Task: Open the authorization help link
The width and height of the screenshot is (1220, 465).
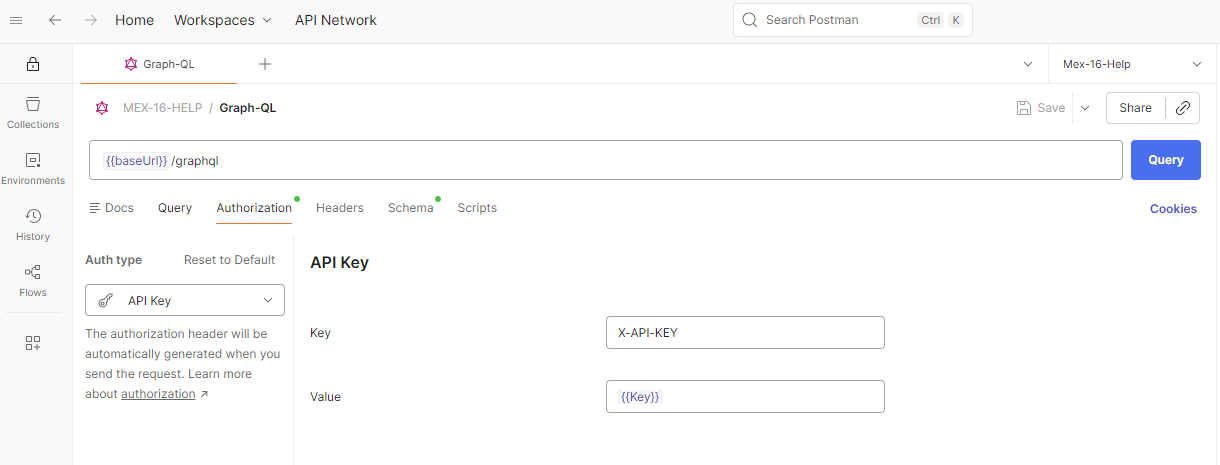Action: [x=158, y=394]
